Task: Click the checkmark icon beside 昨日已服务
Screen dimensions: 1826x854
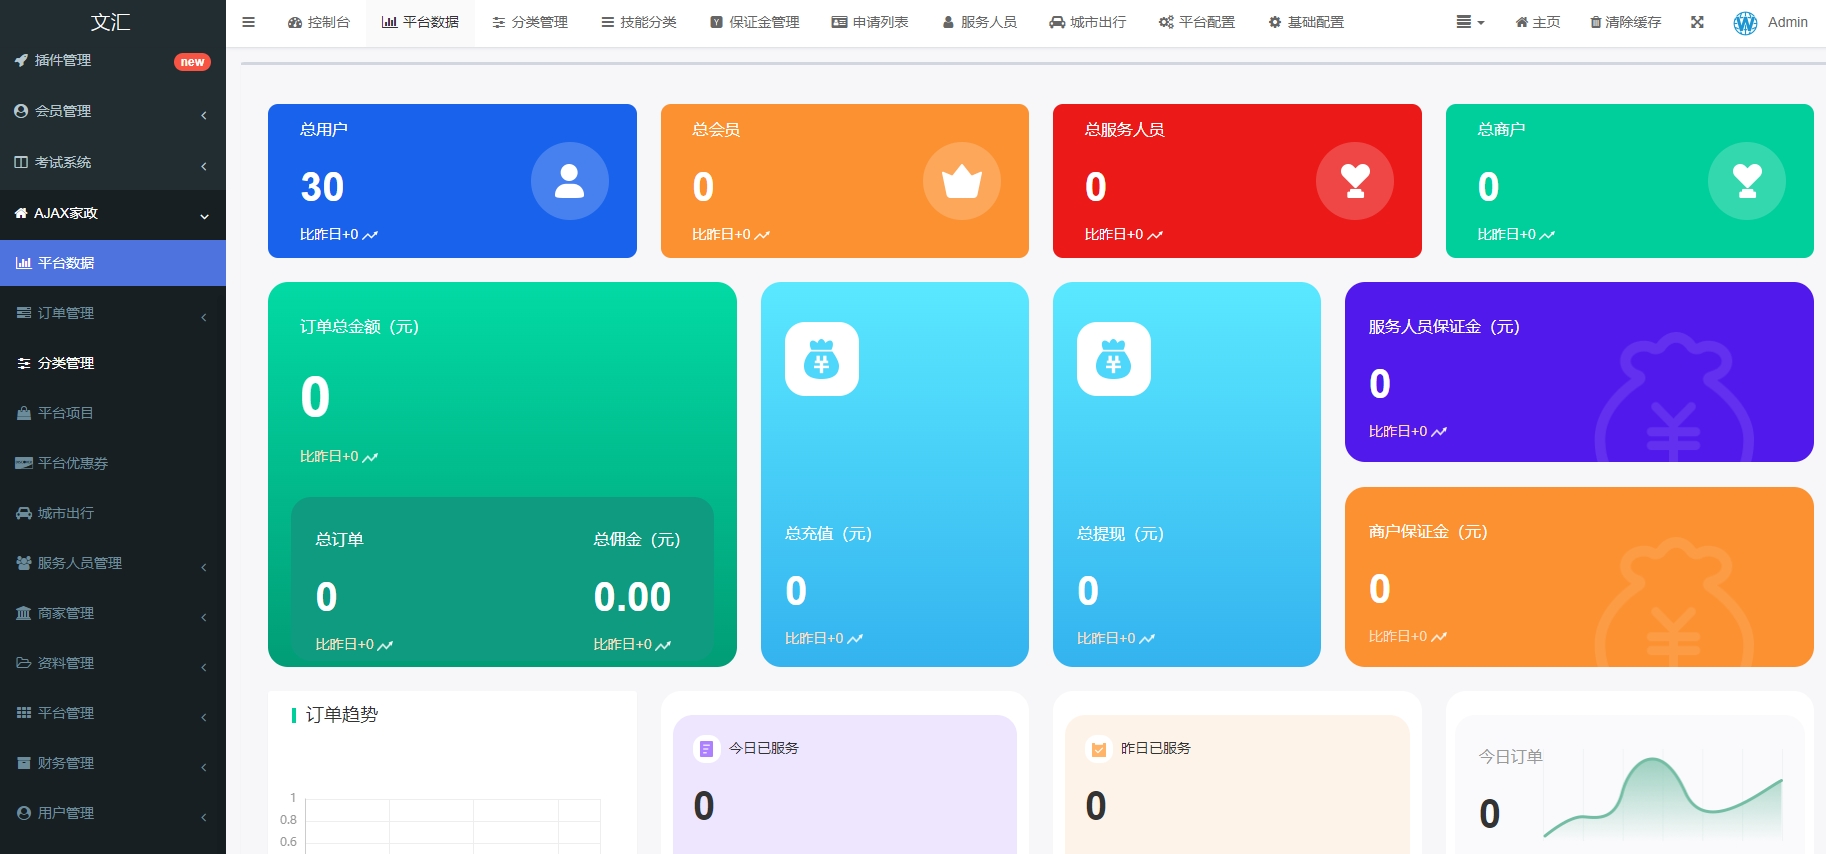Action: [x=1099, y=748]
